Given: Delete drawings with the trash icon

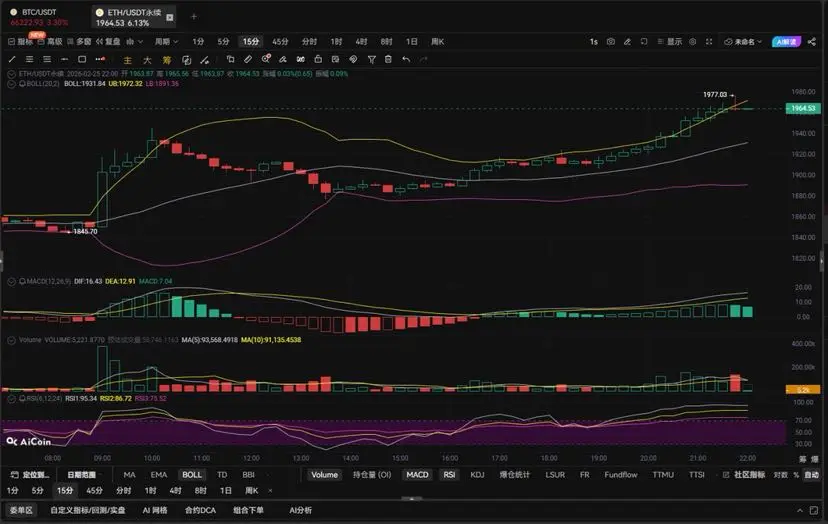Looking at the screenshot, I should point(388,59).
